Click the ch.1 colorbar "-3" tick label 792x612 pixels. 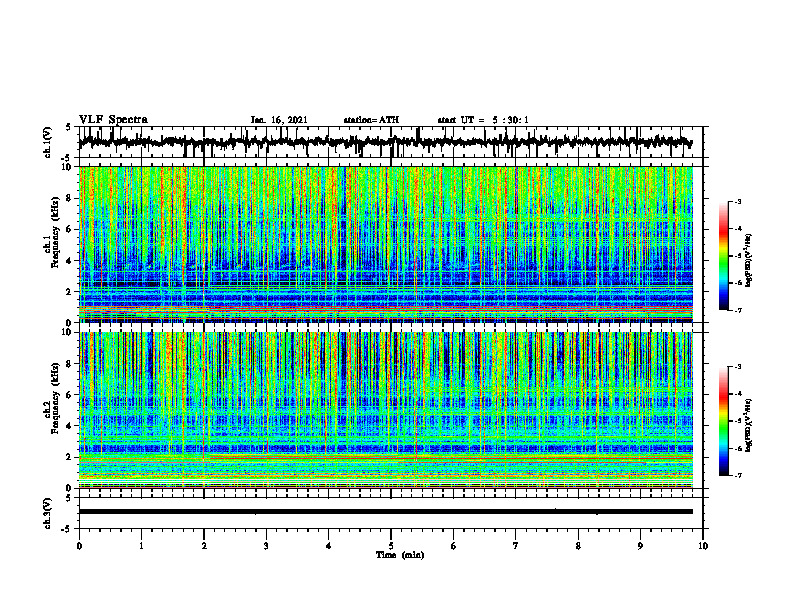(x=738, y=201)
